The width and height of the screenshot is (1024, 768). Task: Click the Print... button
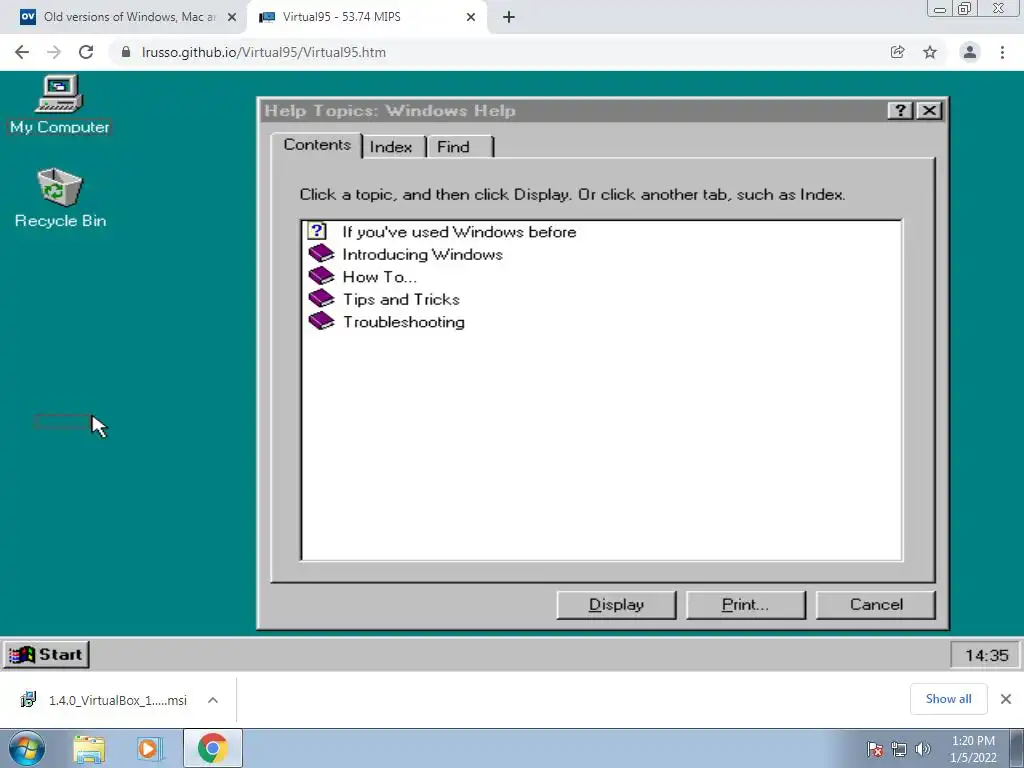[746, 605]
